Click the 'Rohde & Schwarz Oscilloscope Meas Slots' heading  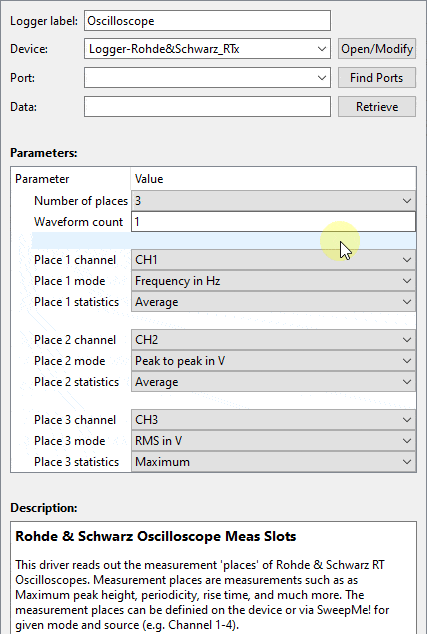click(156, 536)
